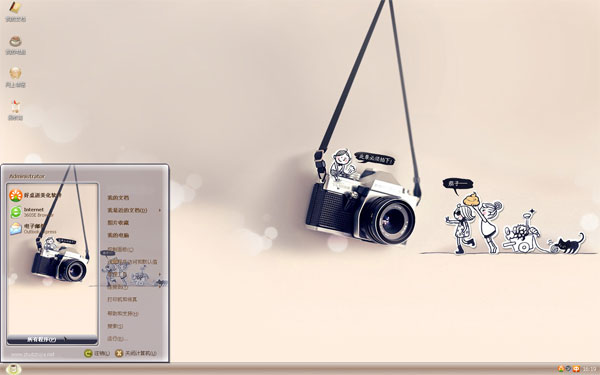
Task: Click the 关闭计算机(U) shutdown button
Action: pyautogui.click(x=136, y=353)
